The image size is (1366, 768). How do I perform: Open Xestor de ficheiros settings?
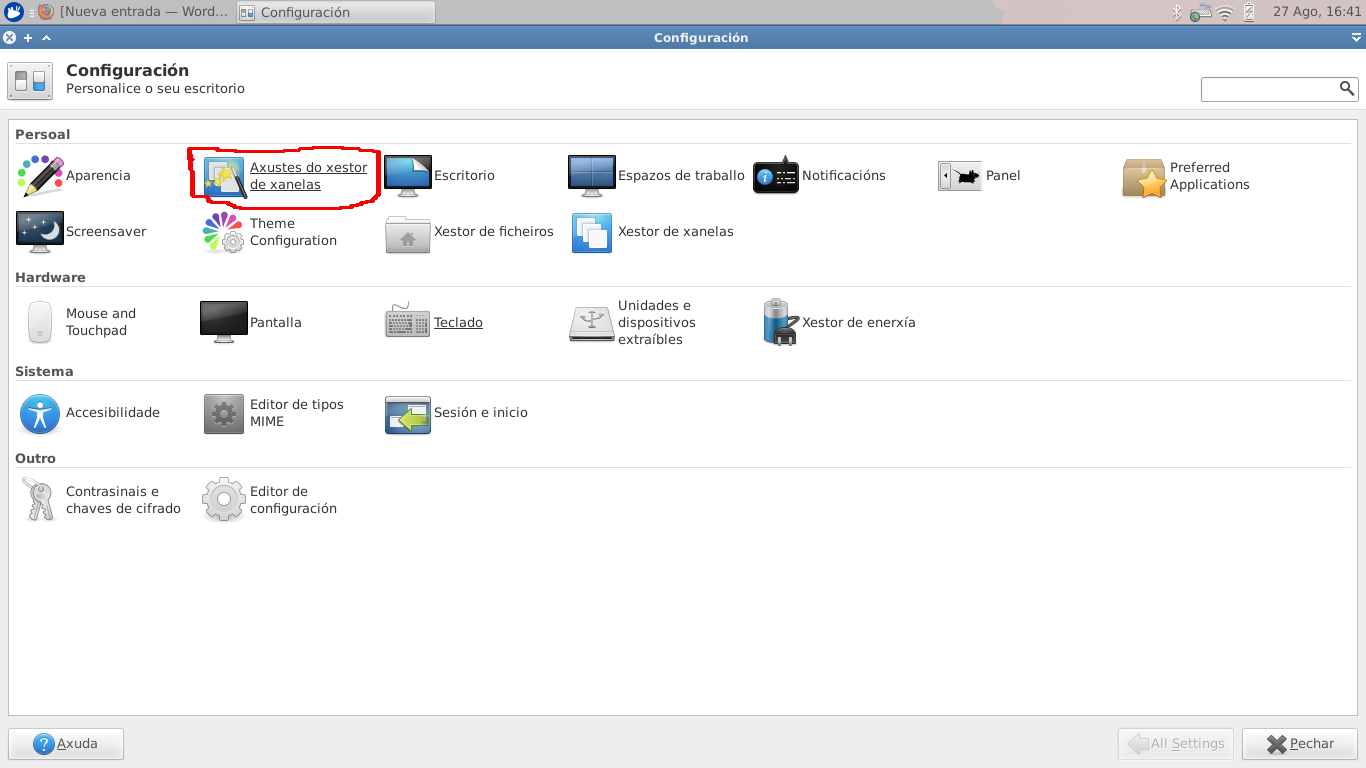click(470, 232)
